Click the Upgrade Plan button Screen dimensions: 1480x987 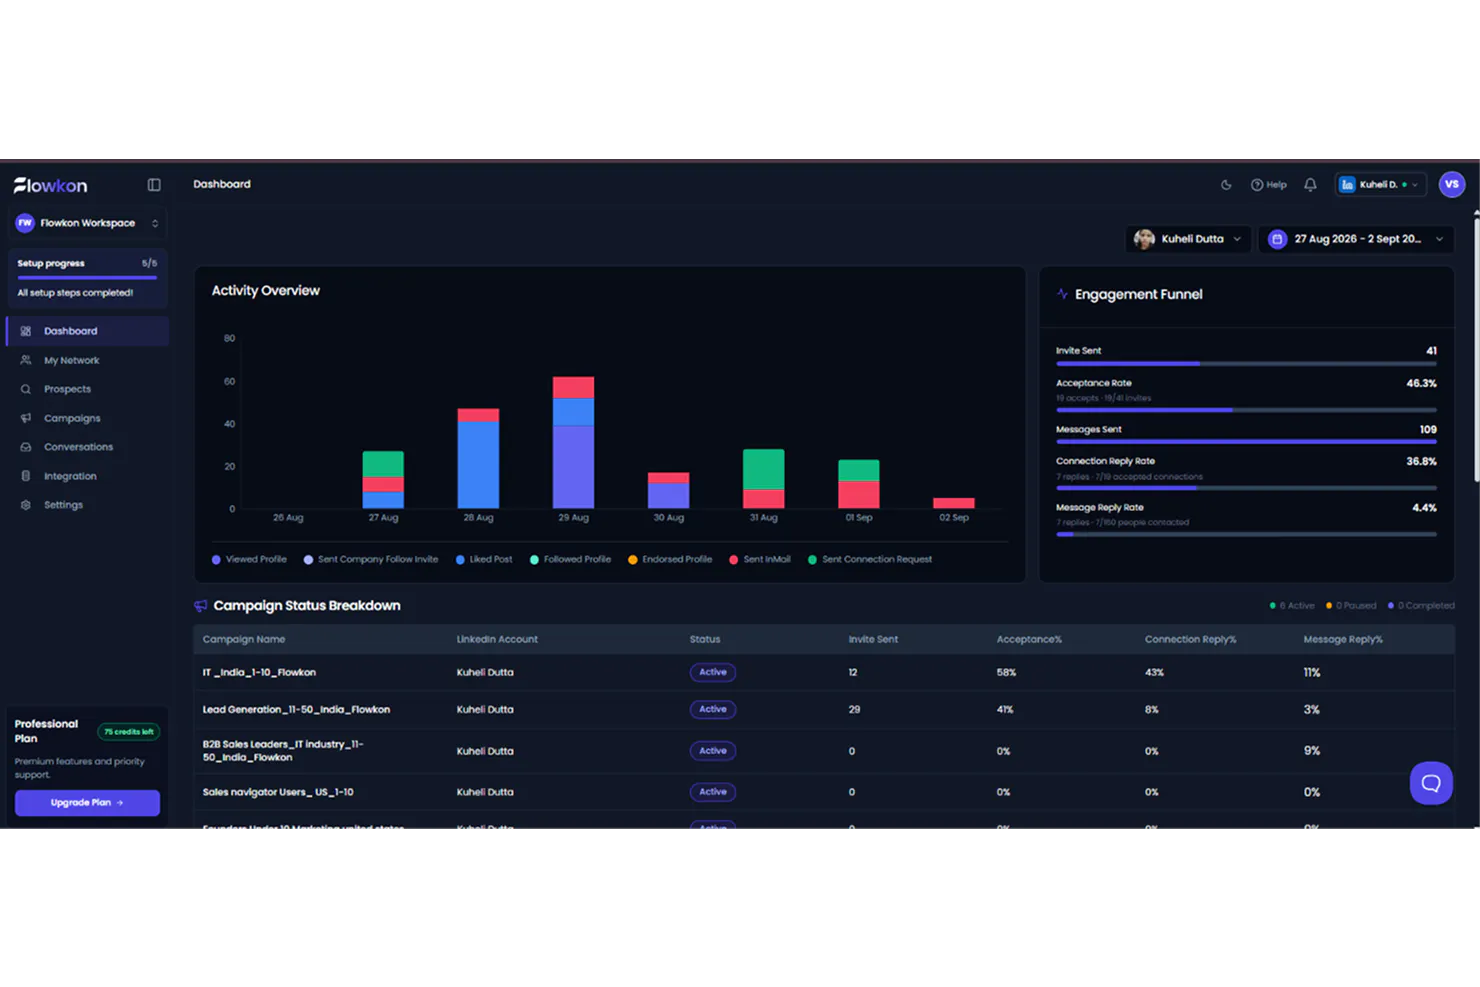[x=87, y=803]
